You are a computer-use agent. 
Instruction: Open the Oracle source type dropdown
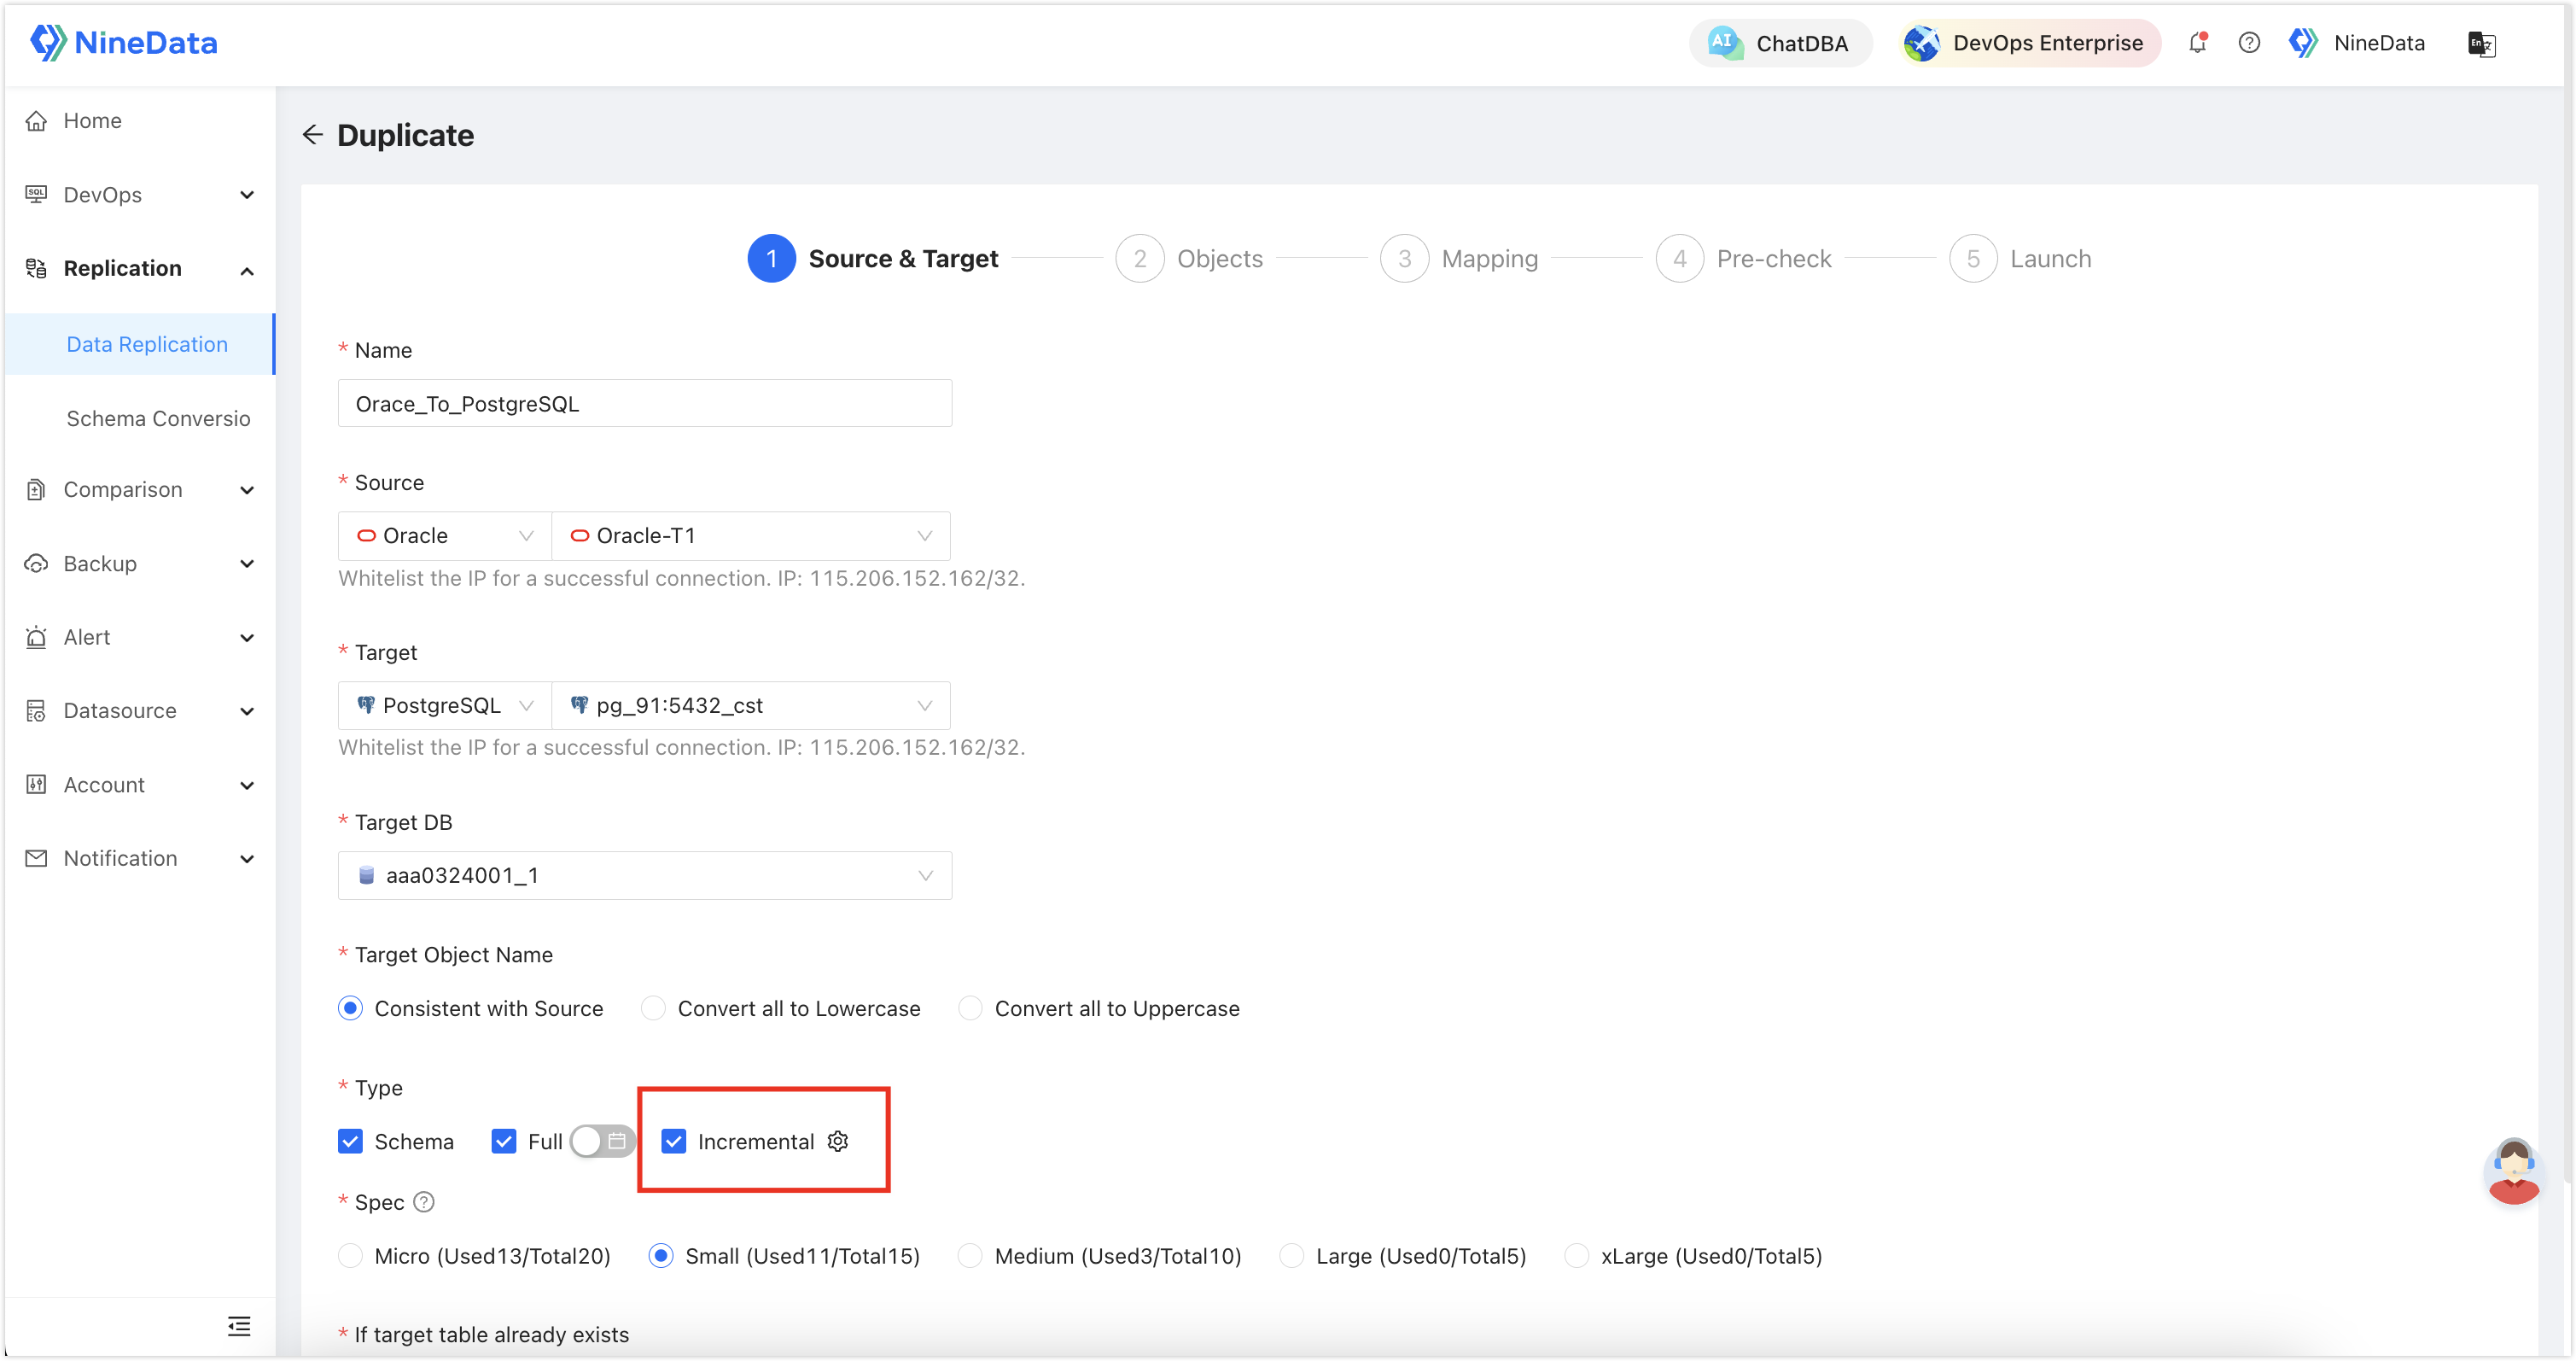coord(445,536)
